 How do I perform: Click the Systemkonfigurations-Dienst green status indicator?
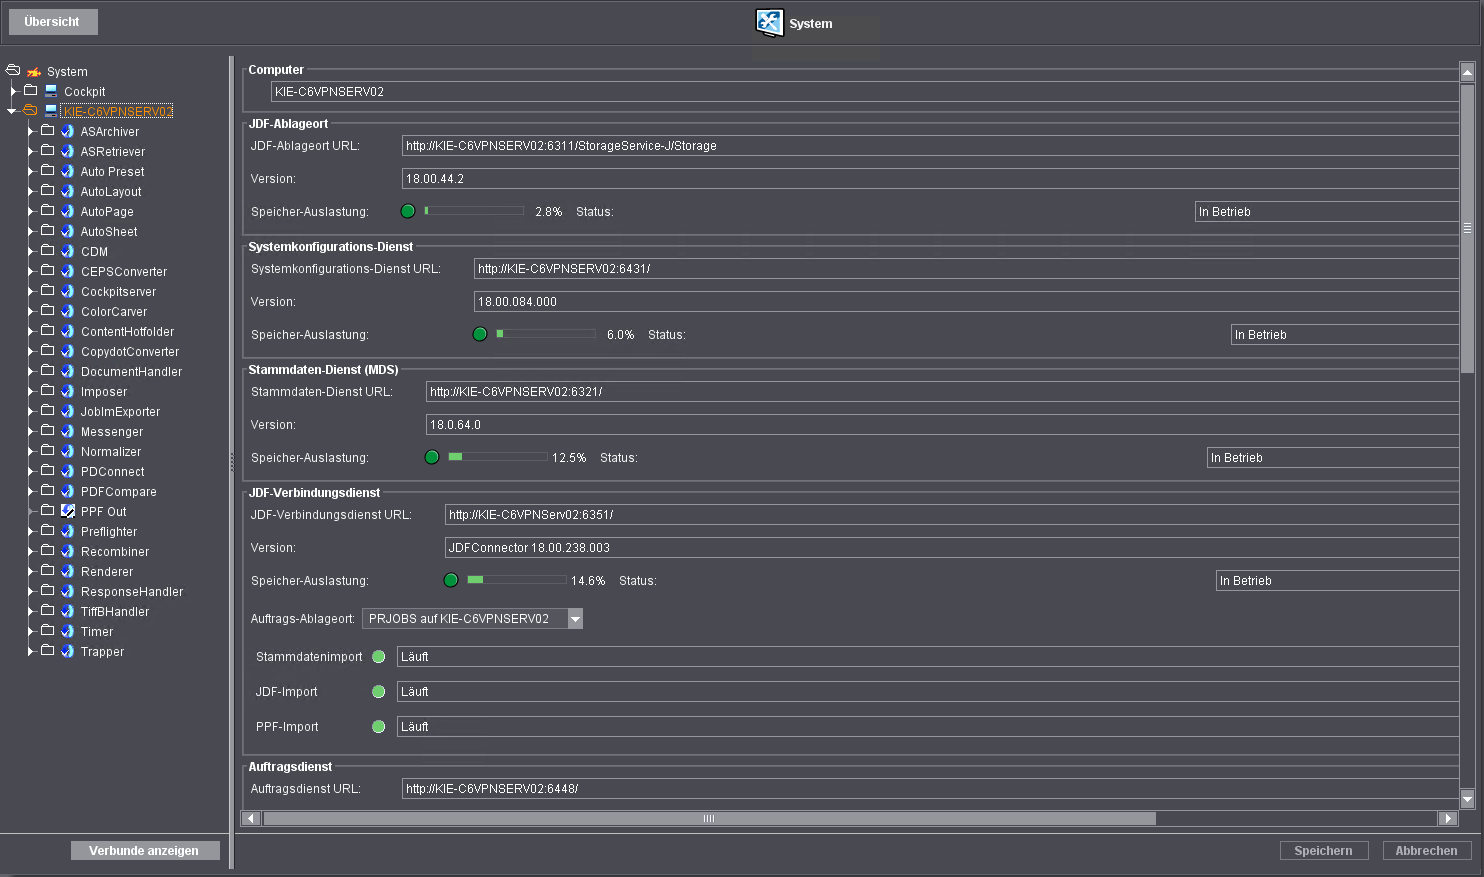click(480, 334)
